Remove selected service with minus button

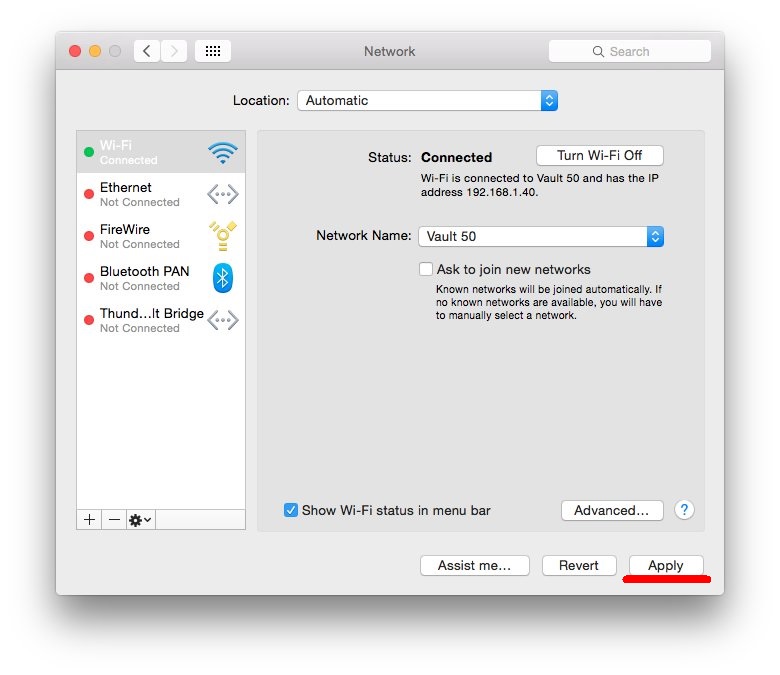point(114,520)
